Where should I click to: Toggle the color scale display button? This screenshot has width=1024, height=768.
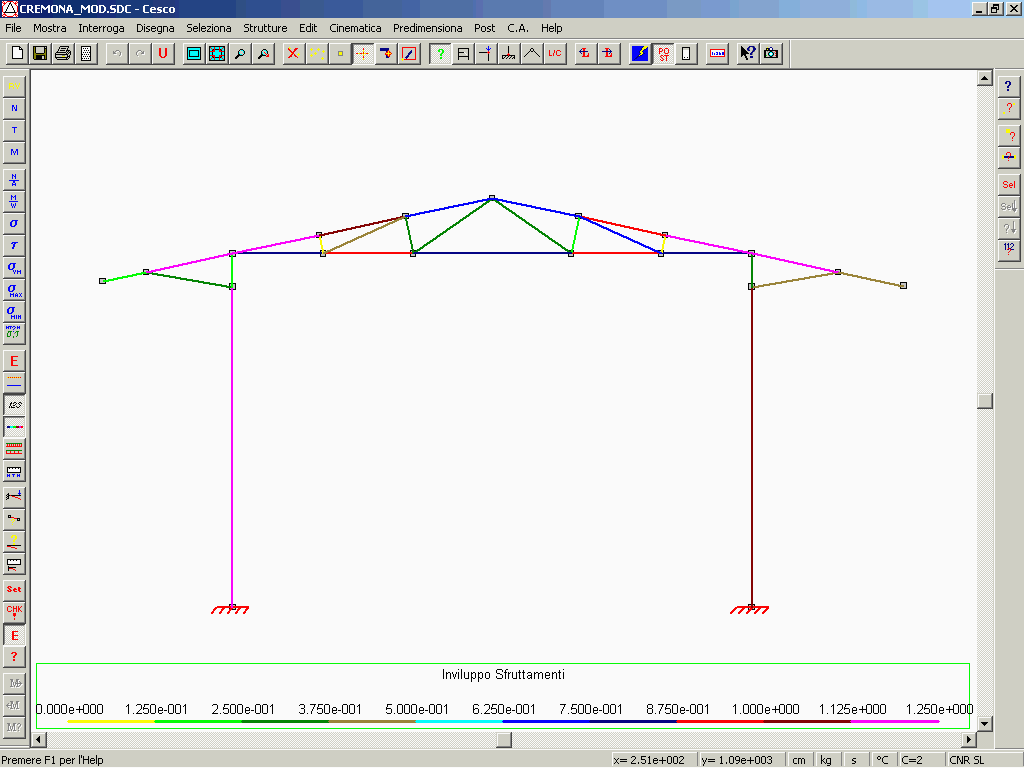(14, 427)
